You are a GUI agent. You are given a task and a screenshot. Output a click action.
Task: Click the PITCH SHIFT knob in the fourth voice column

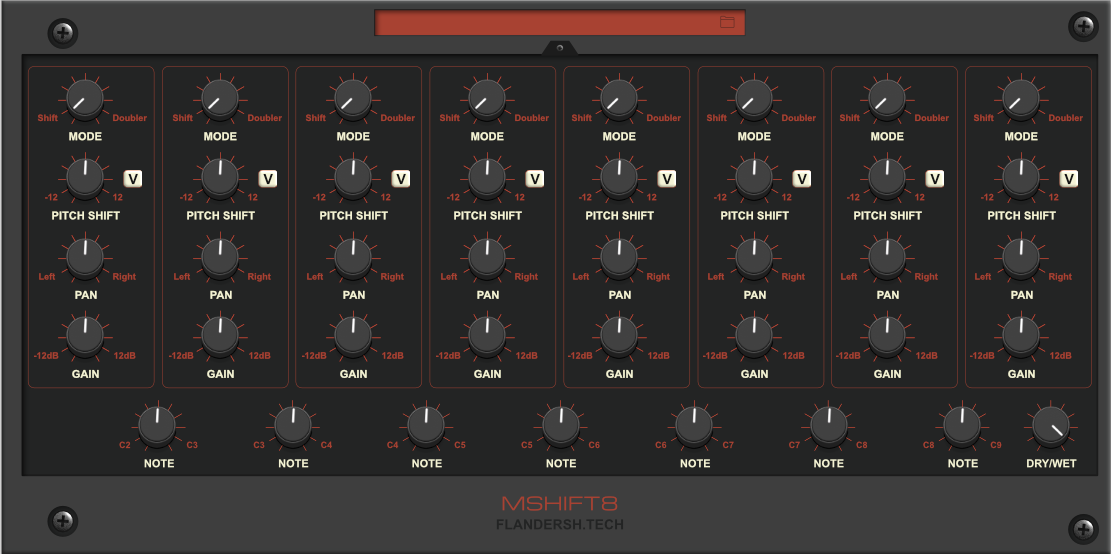[x=487, y=179]
